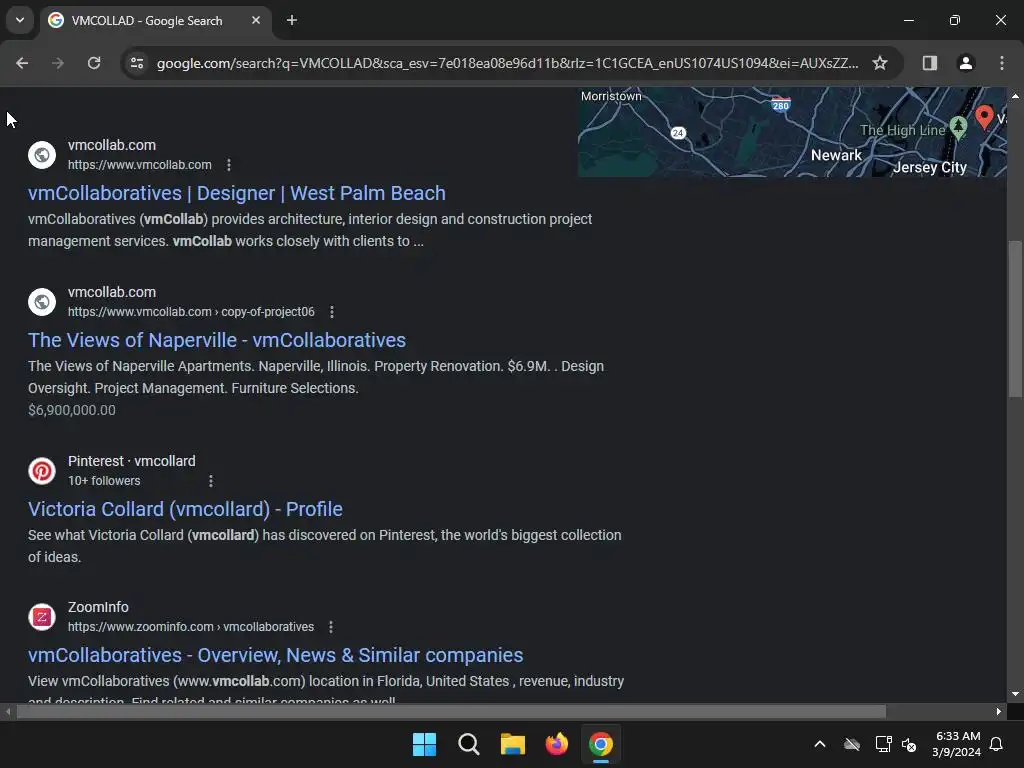Show hidden system tray icons

[x=820, y=744]
